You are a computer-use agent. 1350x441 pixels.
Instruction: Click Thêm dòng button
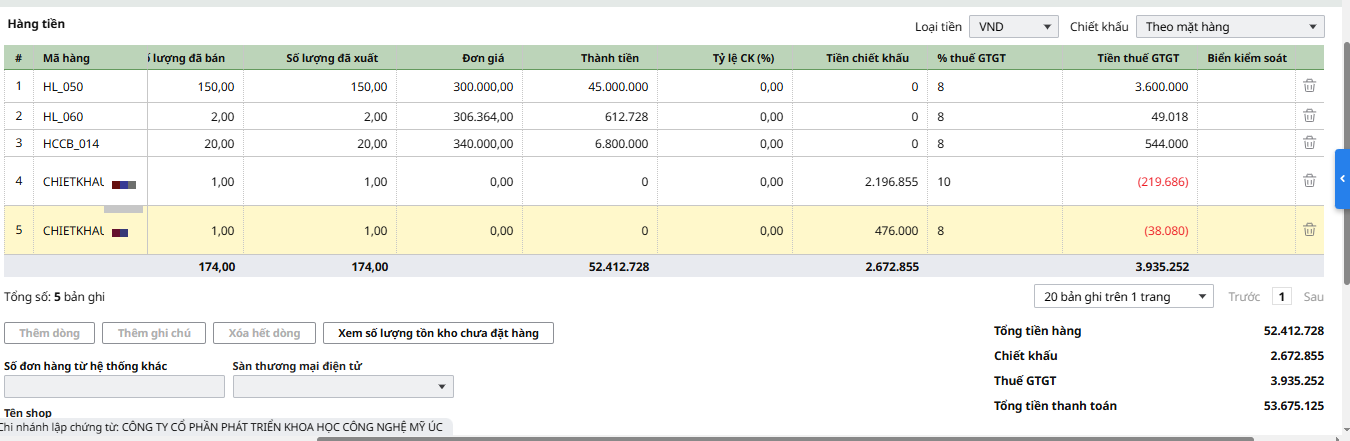tap(49, 333)
